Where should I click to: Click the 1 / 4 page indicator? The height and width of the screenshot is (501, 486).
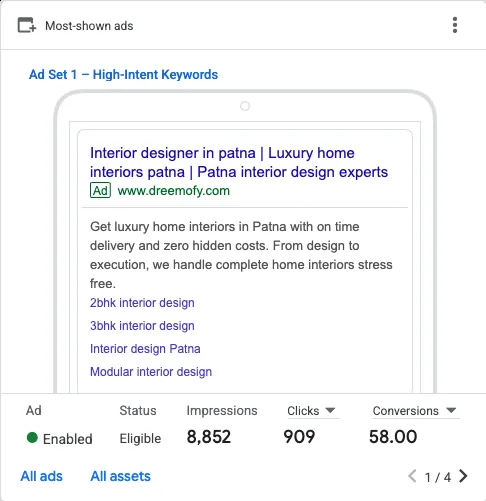click(x=438, y=477)
